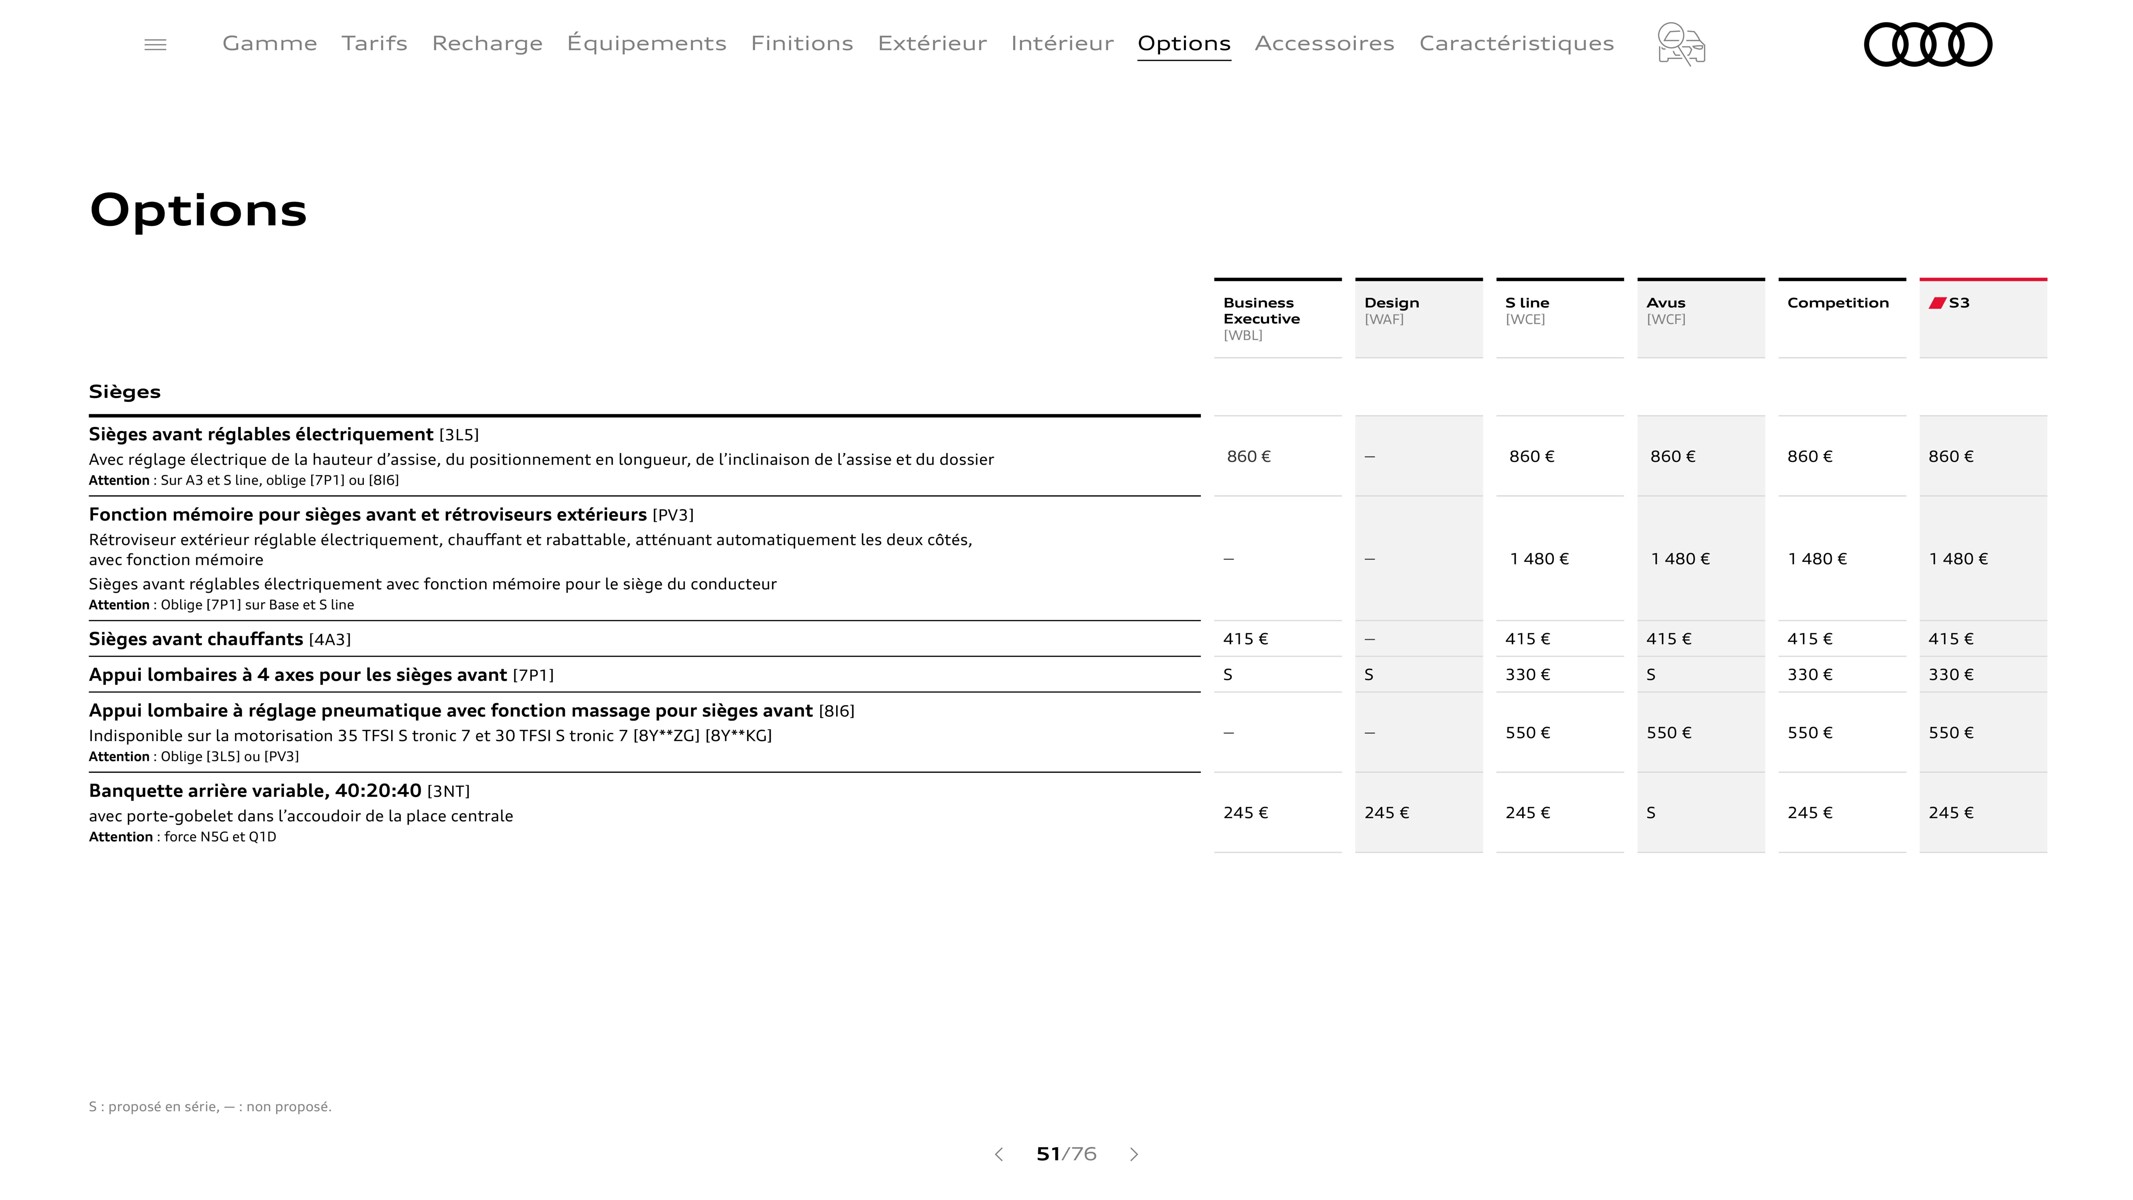
Task: Click 415 € in Business Executive column
Action: coord(1246,639)
